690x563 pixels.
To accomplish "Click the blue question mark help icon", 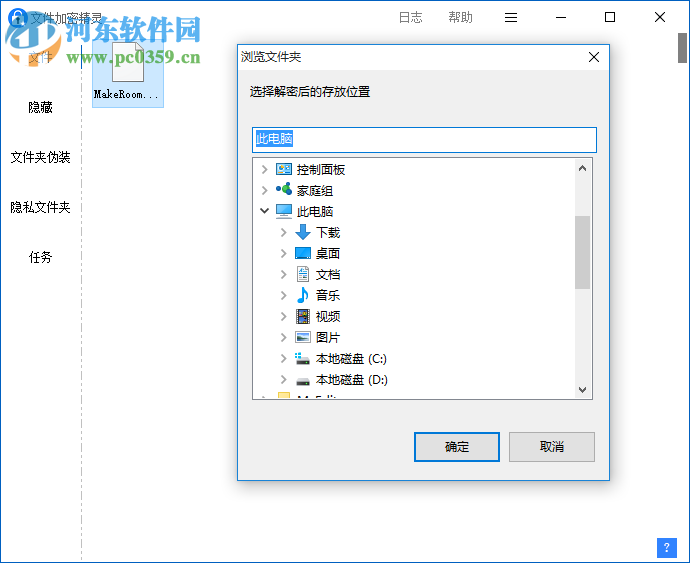I will 667,548.
